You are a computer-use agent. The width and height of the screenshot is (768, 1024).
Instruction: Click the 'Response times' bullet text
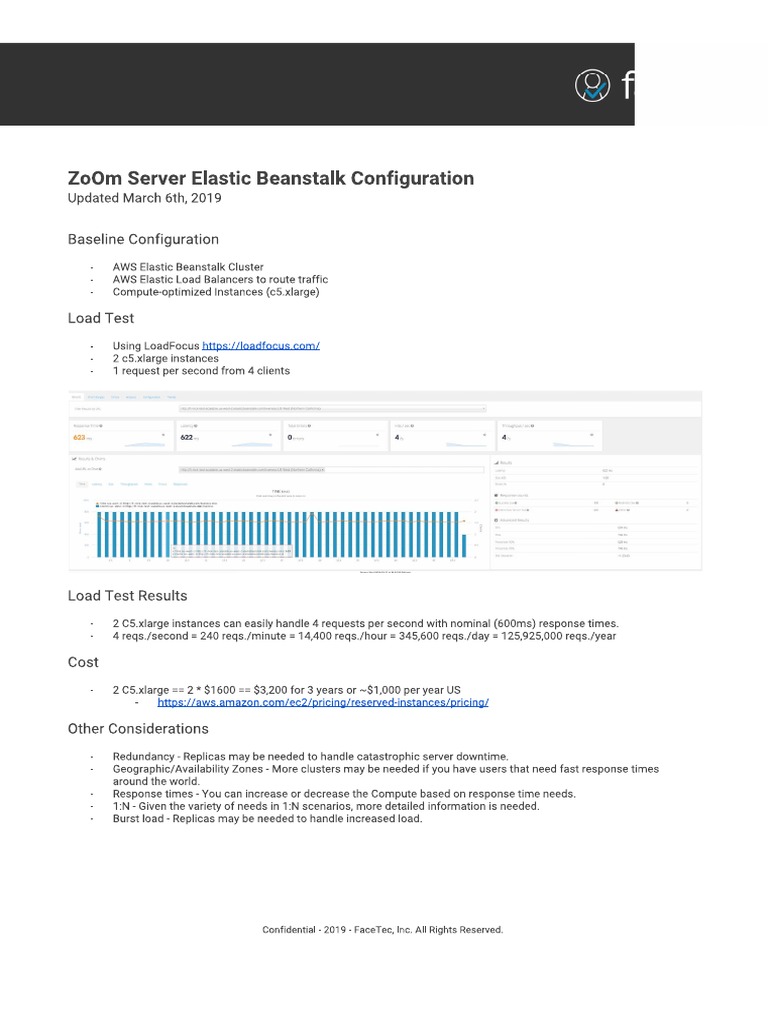pos(344,793)
